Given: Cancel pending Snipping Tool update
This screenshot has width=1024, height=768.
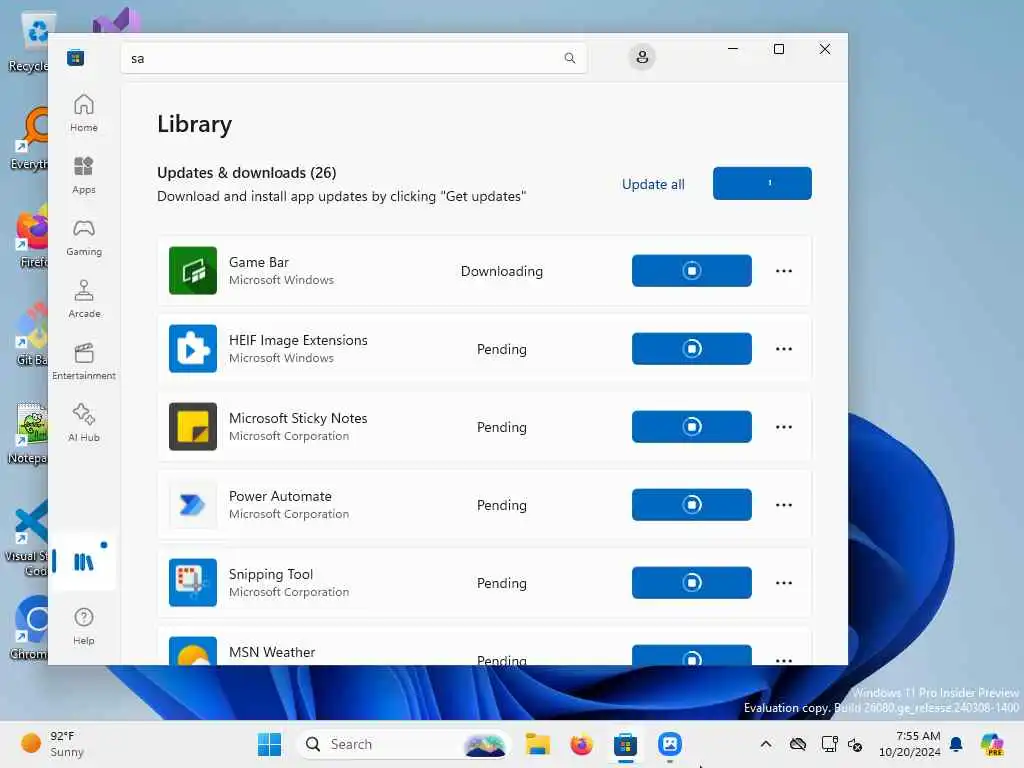Looking at the screenshot, I should [692, 583].
